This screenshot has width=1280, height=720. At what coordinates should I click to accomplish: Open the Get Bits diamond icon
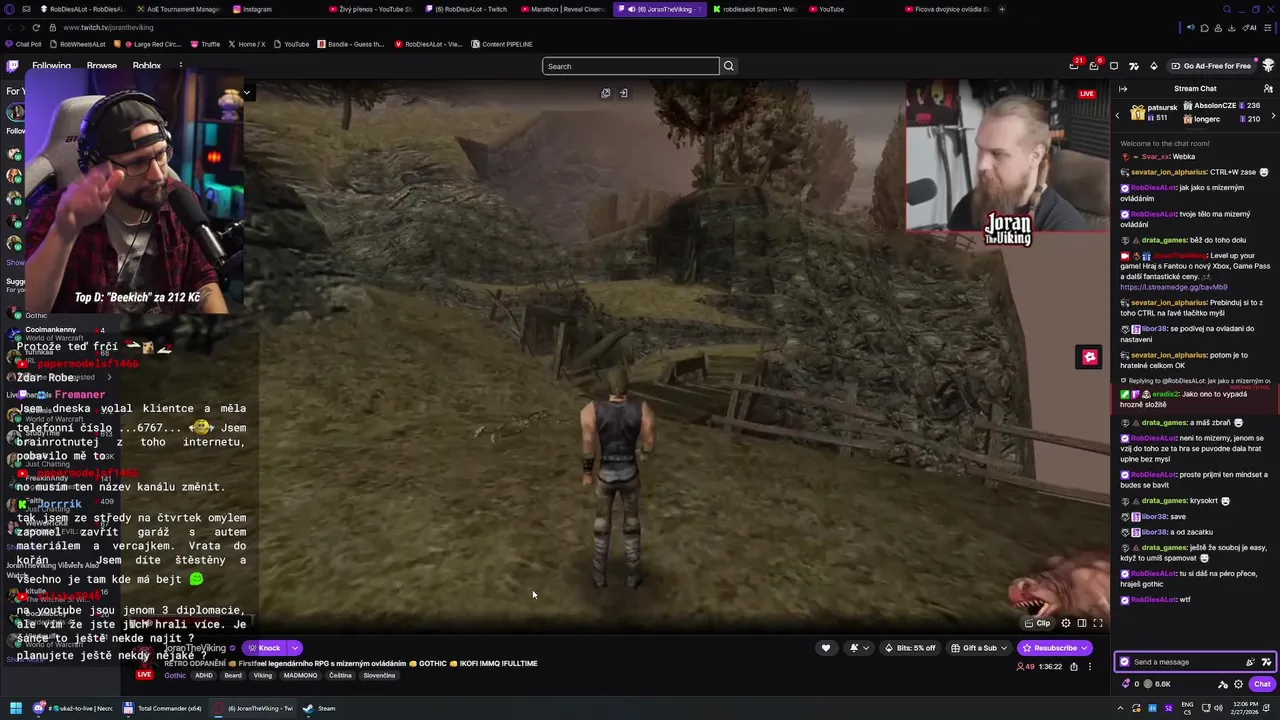point(1154,66)
